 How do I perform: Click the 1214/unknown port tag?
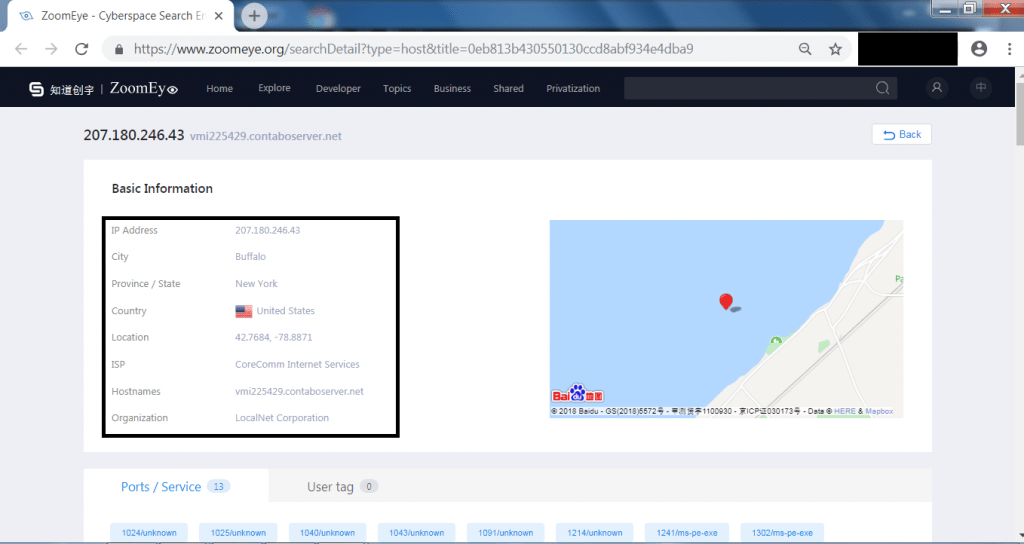594,533
